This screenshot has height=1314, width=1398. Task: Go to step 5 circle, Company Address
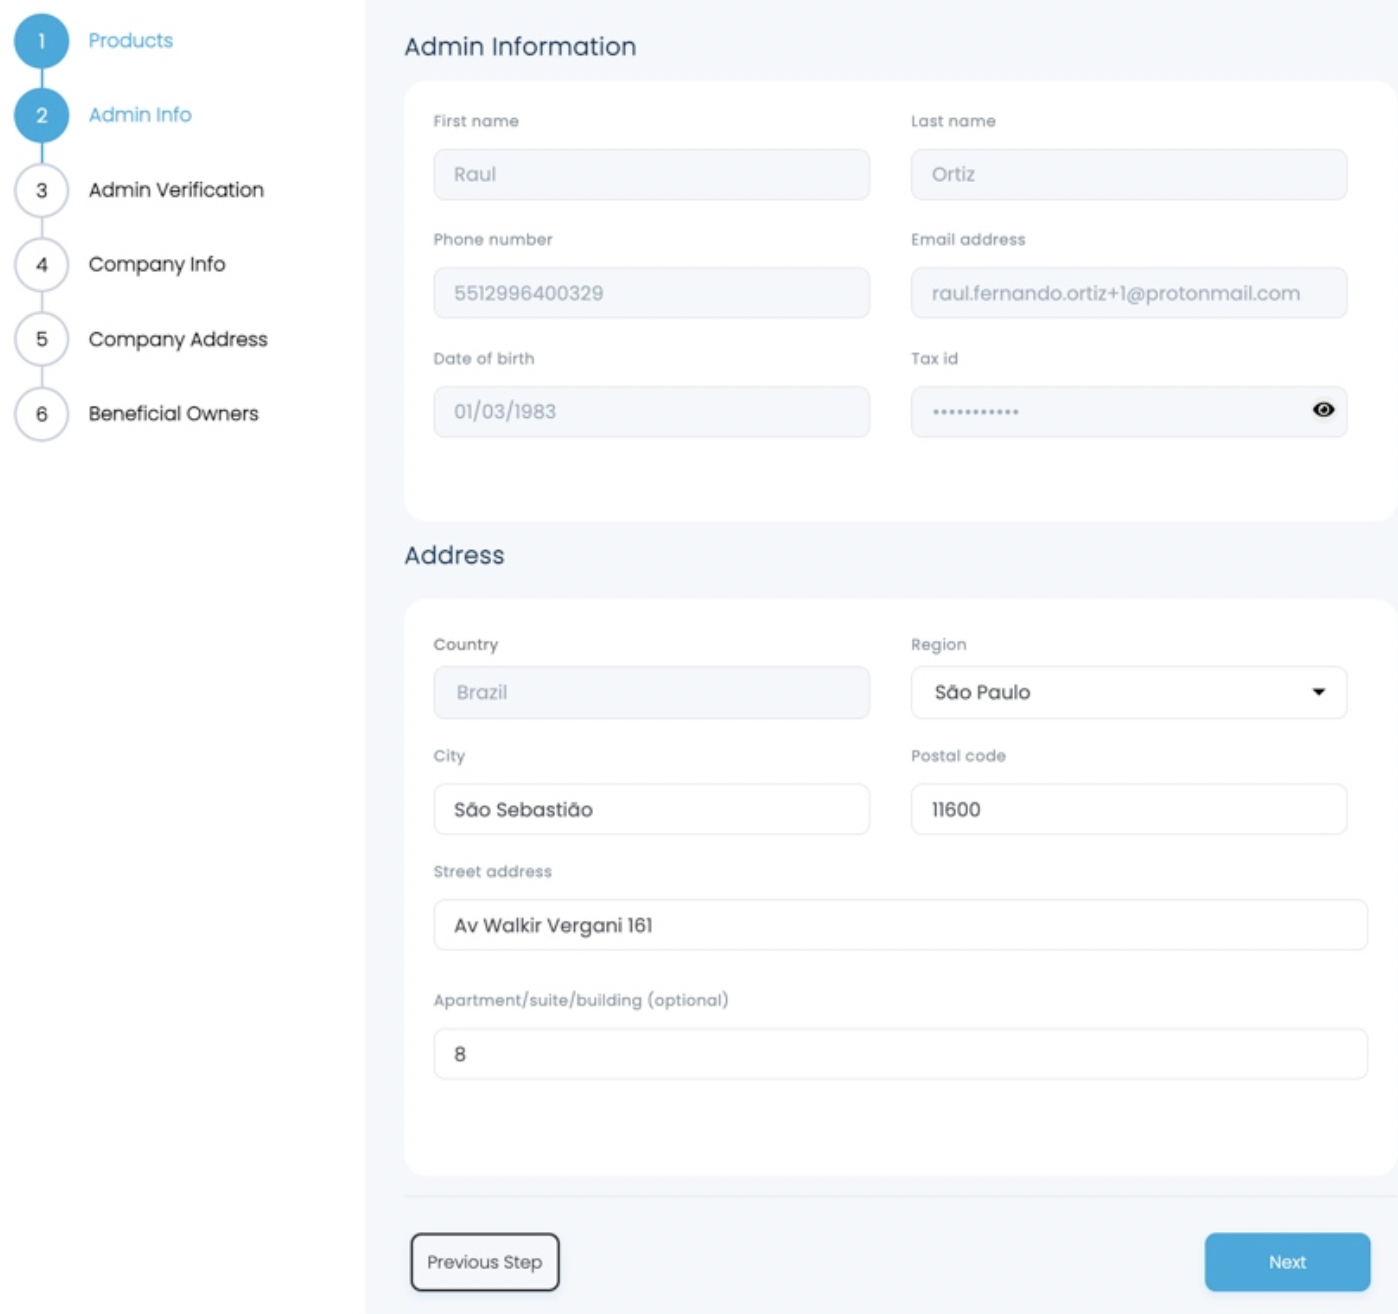(x=41, y=339)
